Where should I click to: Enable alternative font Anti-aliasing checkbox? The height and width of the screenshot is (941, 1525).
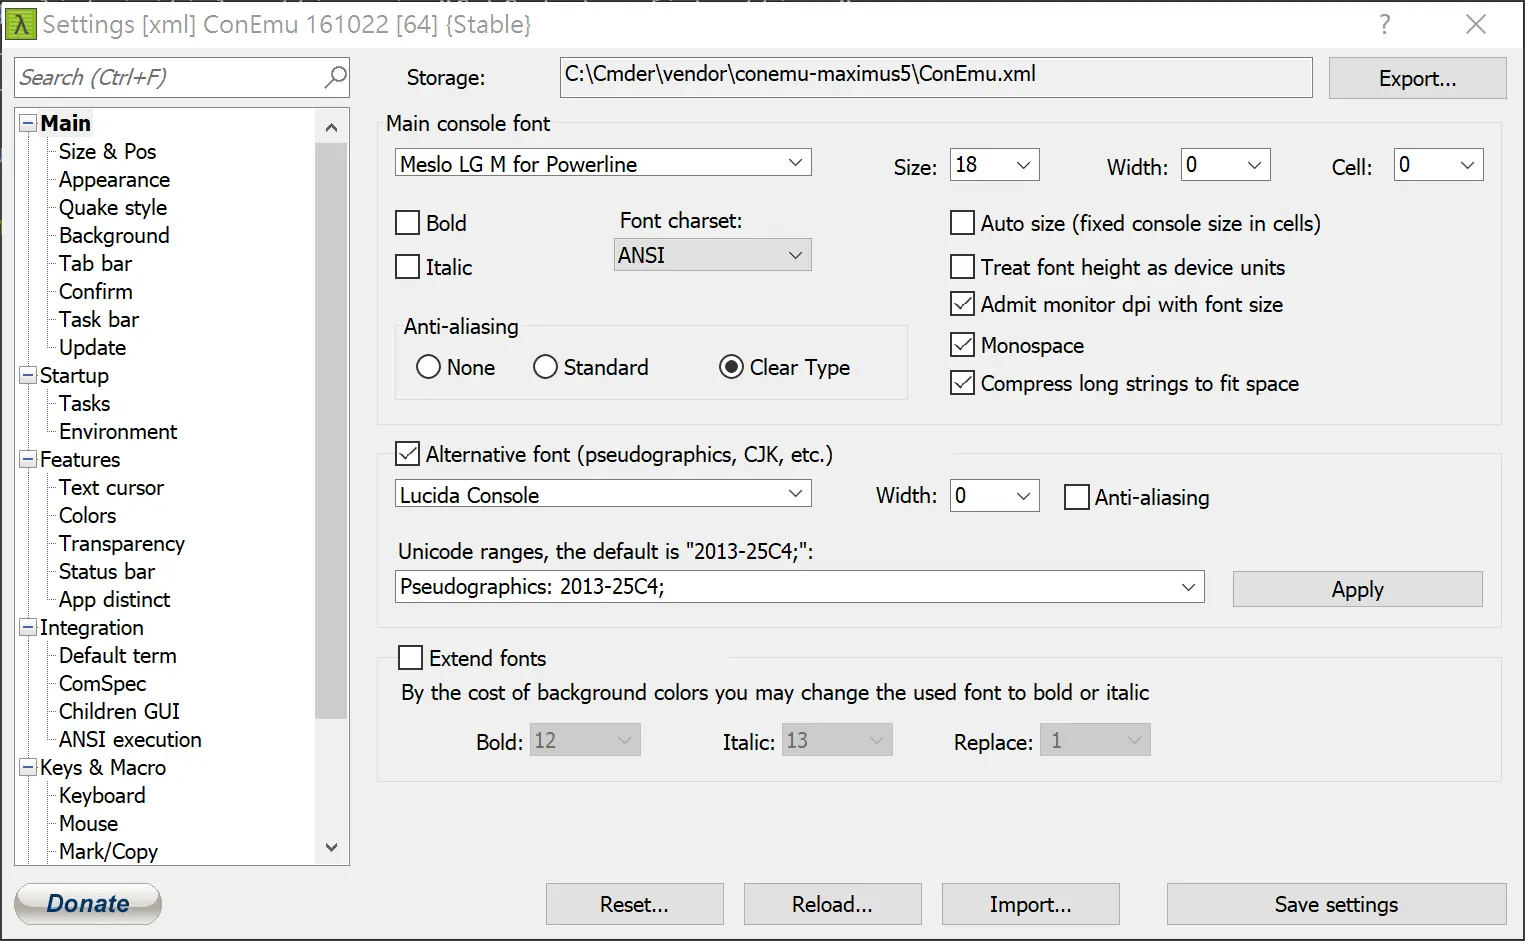[1077, 497]
